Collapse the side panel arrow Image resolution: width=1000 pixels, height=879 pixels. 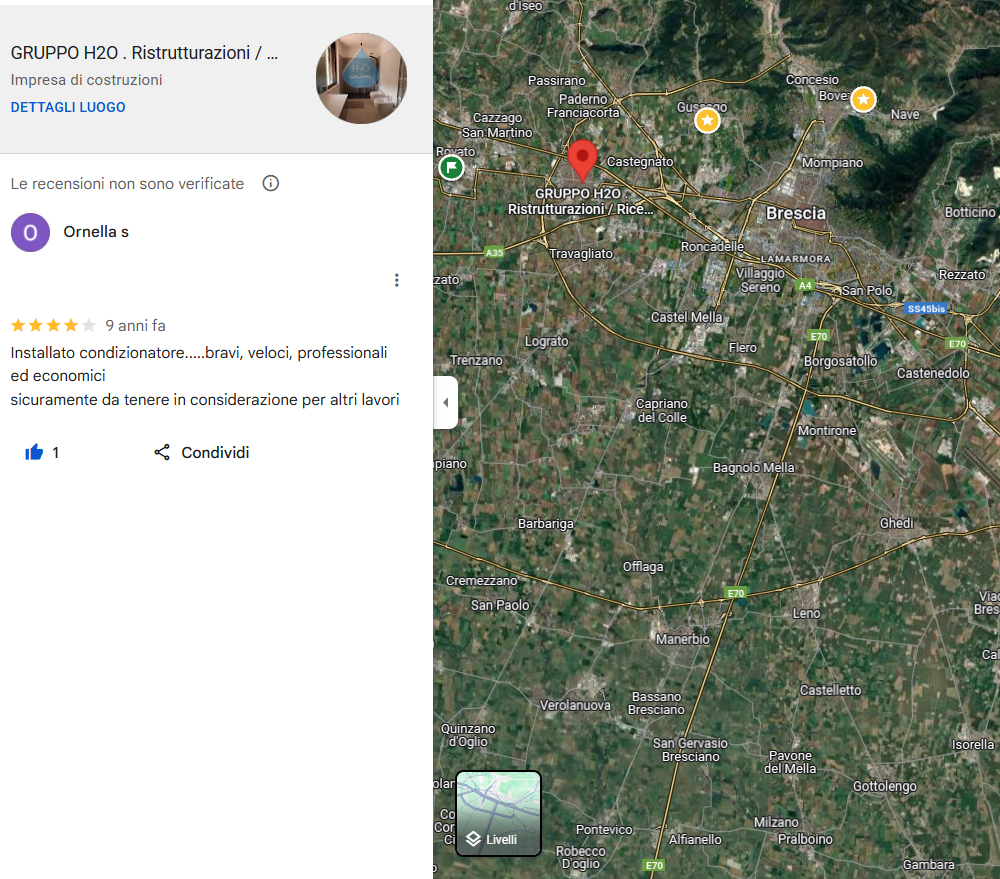(x=445, y=403)
